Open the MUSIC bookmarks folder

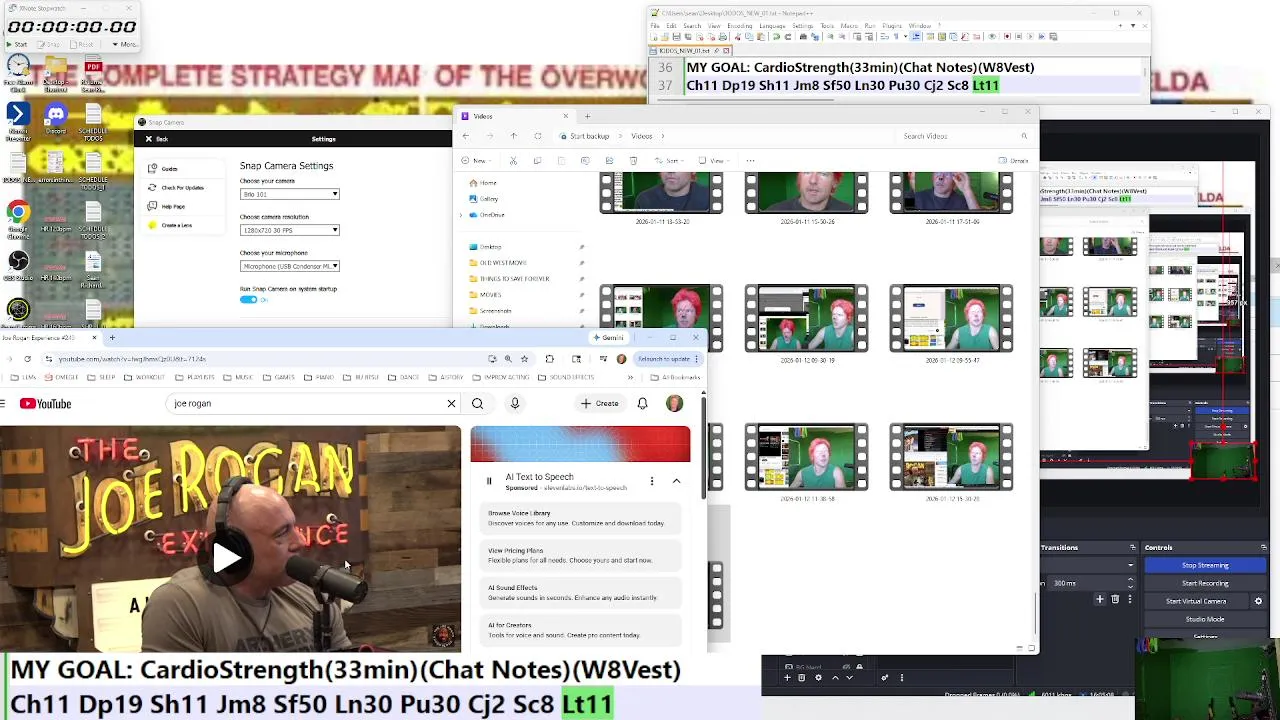pyautogui.click(x=238, y=378)
